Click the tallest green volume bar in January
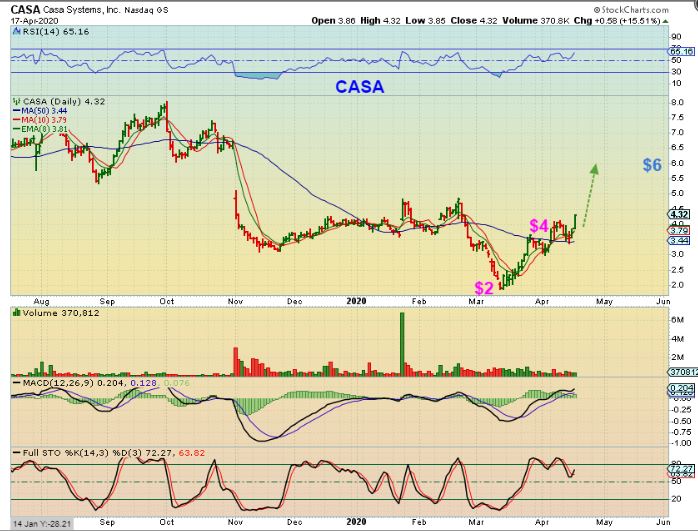This screenshot has height=531, width=698. click(402, 345)
